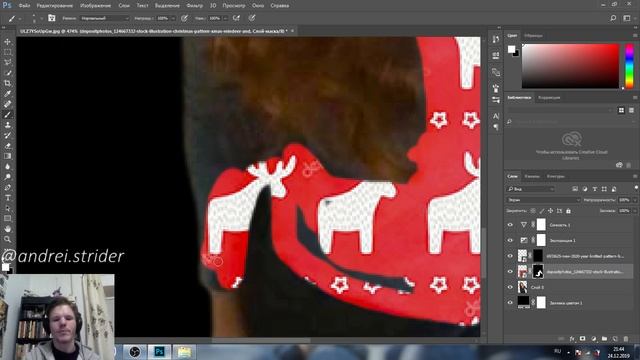Lock transparent pixels icon
Image resolution: width=640 pixels, height=360 pixels.
pyautogui.click(x=533, y=211)
